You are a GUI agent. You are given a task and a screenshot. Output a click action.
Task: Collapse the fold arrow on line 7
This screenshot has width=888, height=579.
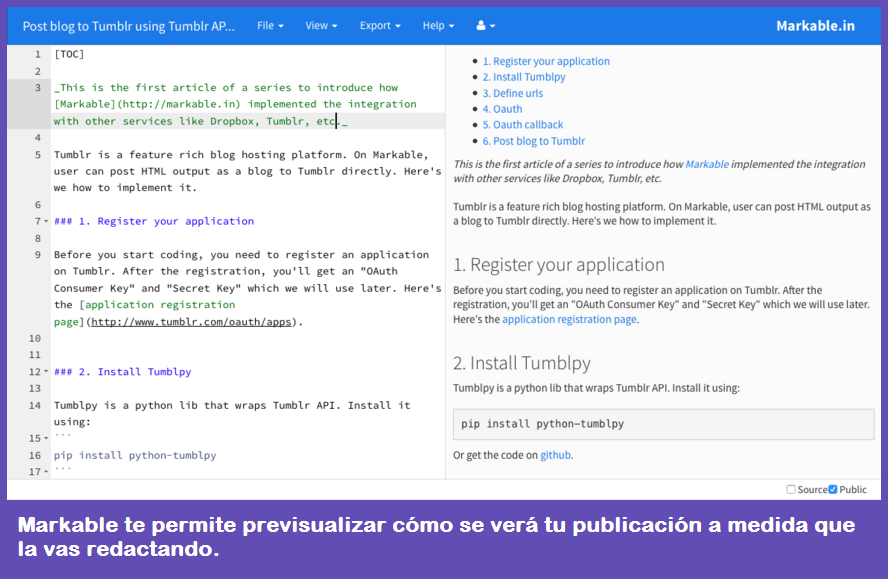(x=46, y=222)
